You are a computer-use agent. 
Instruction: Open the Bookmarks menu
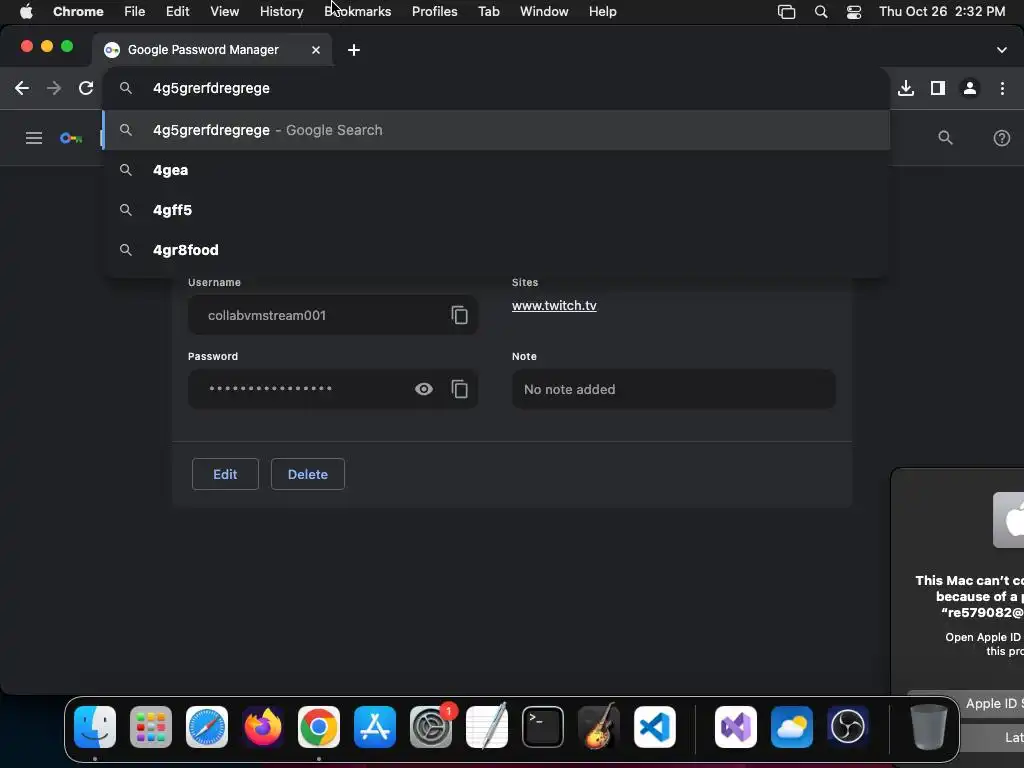pyautogui.click(x=358, y=11)
